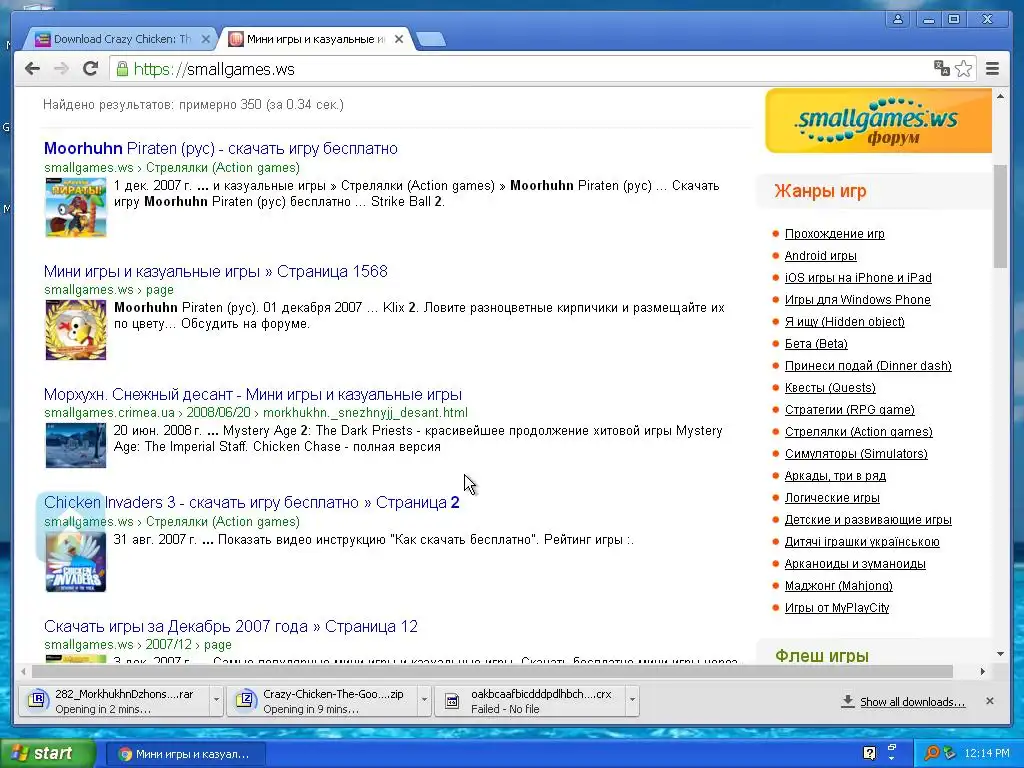This screenshot has height=768, width=1024.
Task: Open Стрелялки (Action games) sidebar link
Action: 858,432
